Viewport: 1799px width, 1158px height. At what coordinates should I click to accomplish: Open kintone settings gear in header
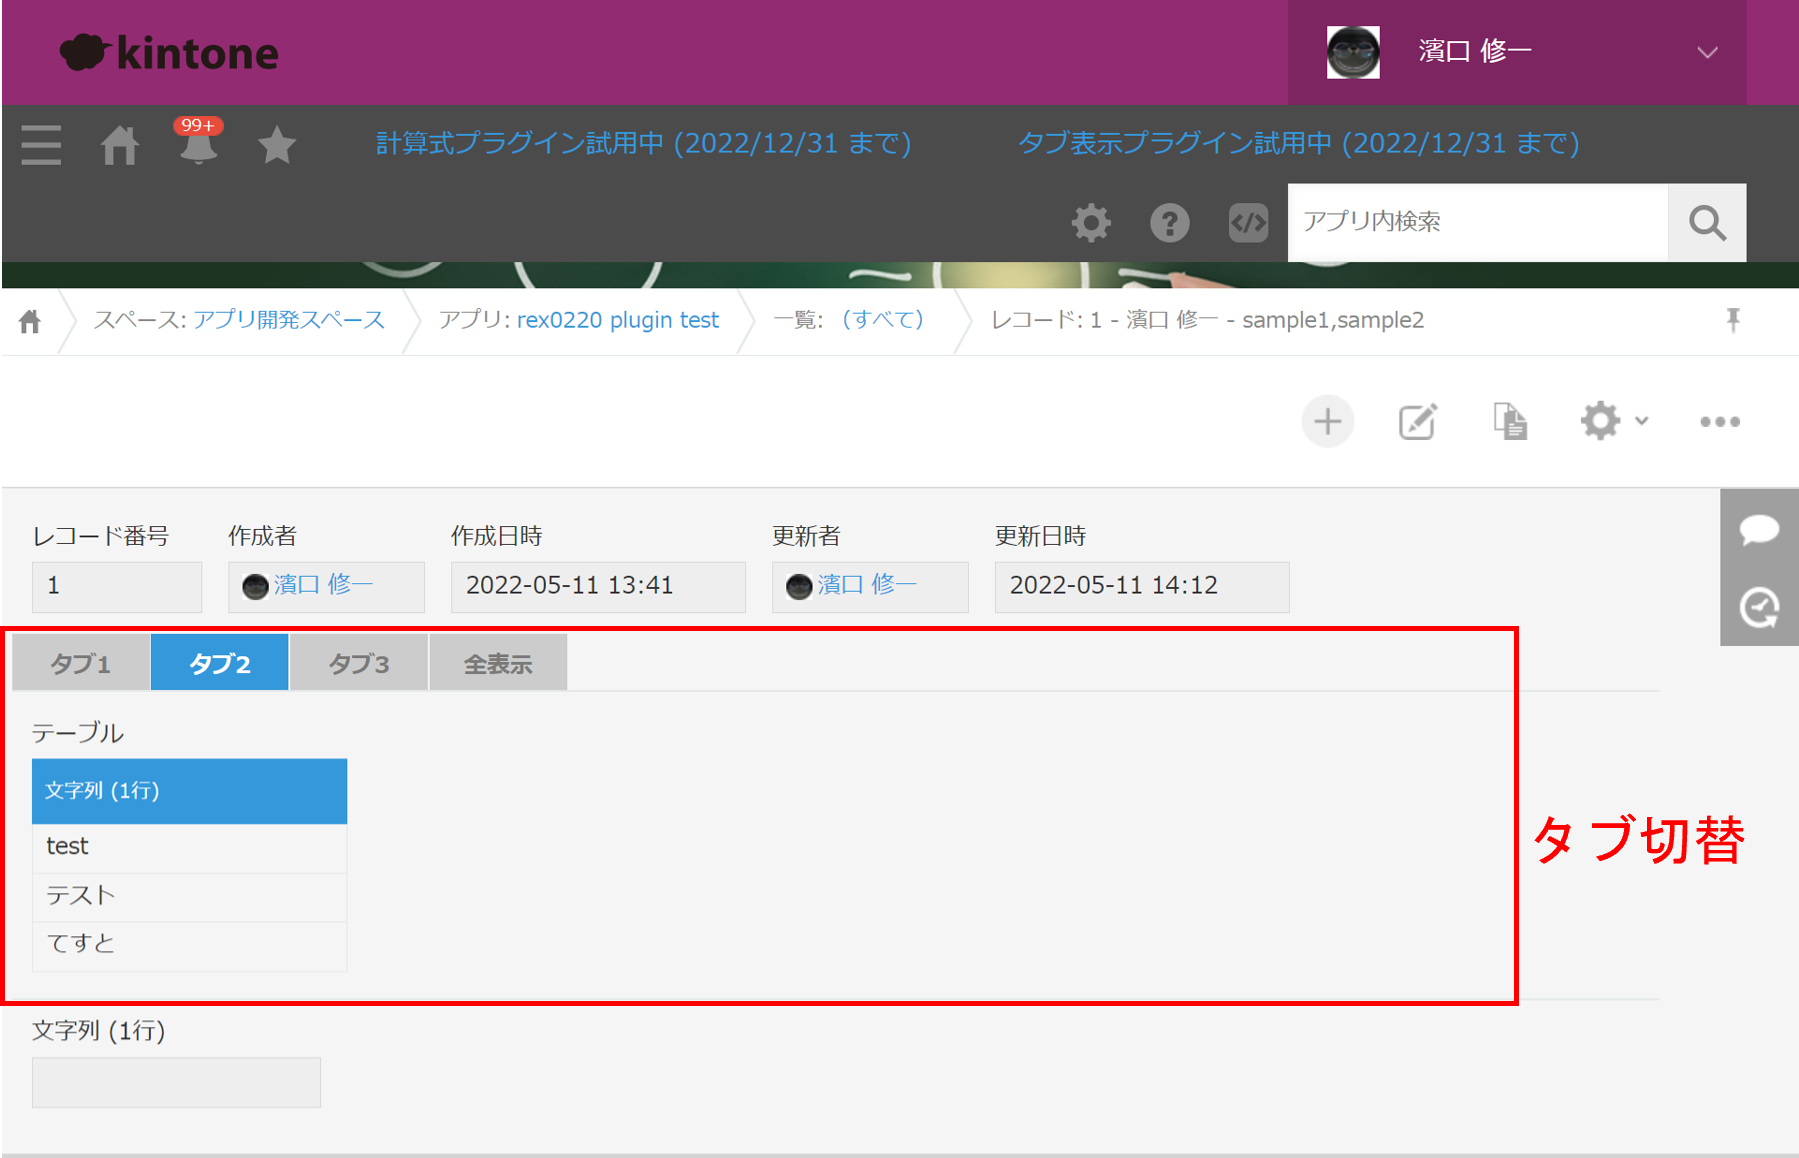click(1091, 222)
